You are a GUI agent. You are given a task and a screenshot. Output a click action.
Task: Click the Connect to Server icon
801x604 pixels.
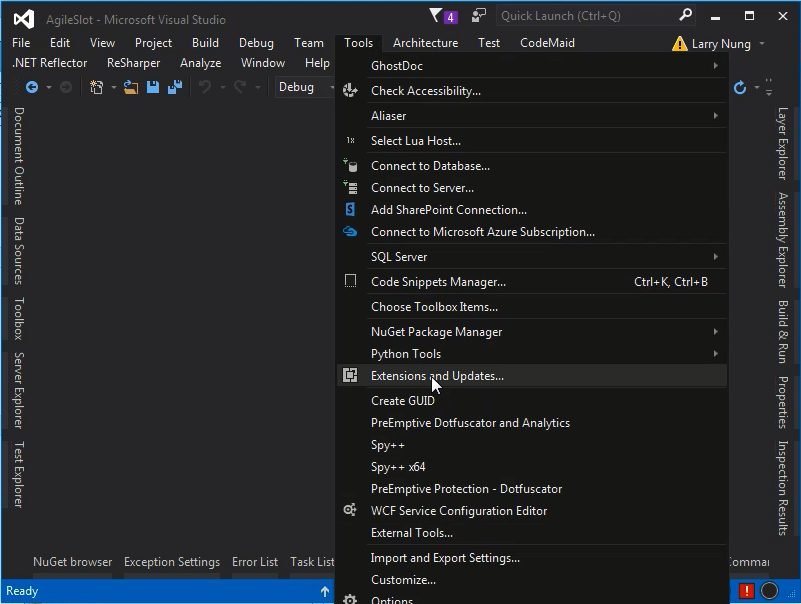[x=350, y=188]
